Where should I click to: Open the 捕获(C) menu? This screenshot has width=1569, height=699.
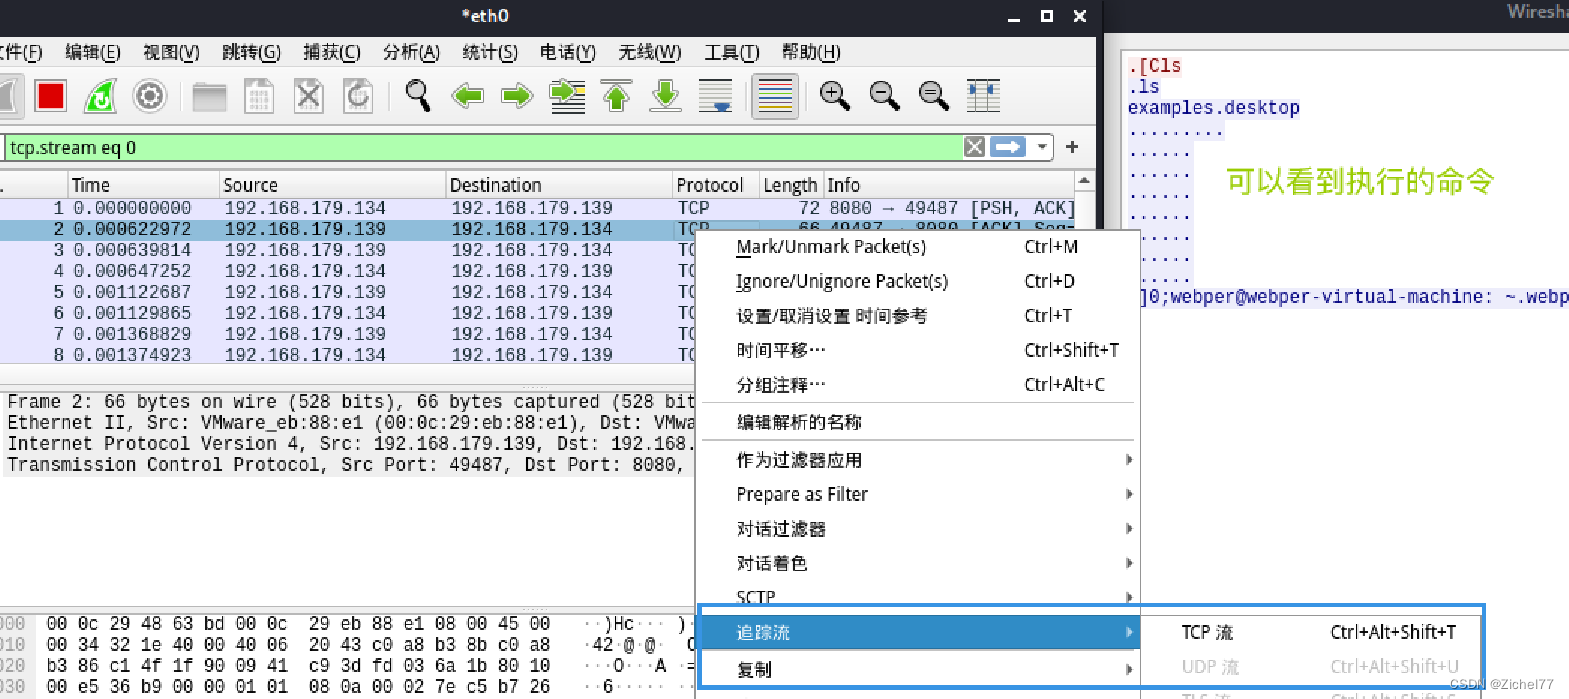pyautogui.click(x=331, y=52)
